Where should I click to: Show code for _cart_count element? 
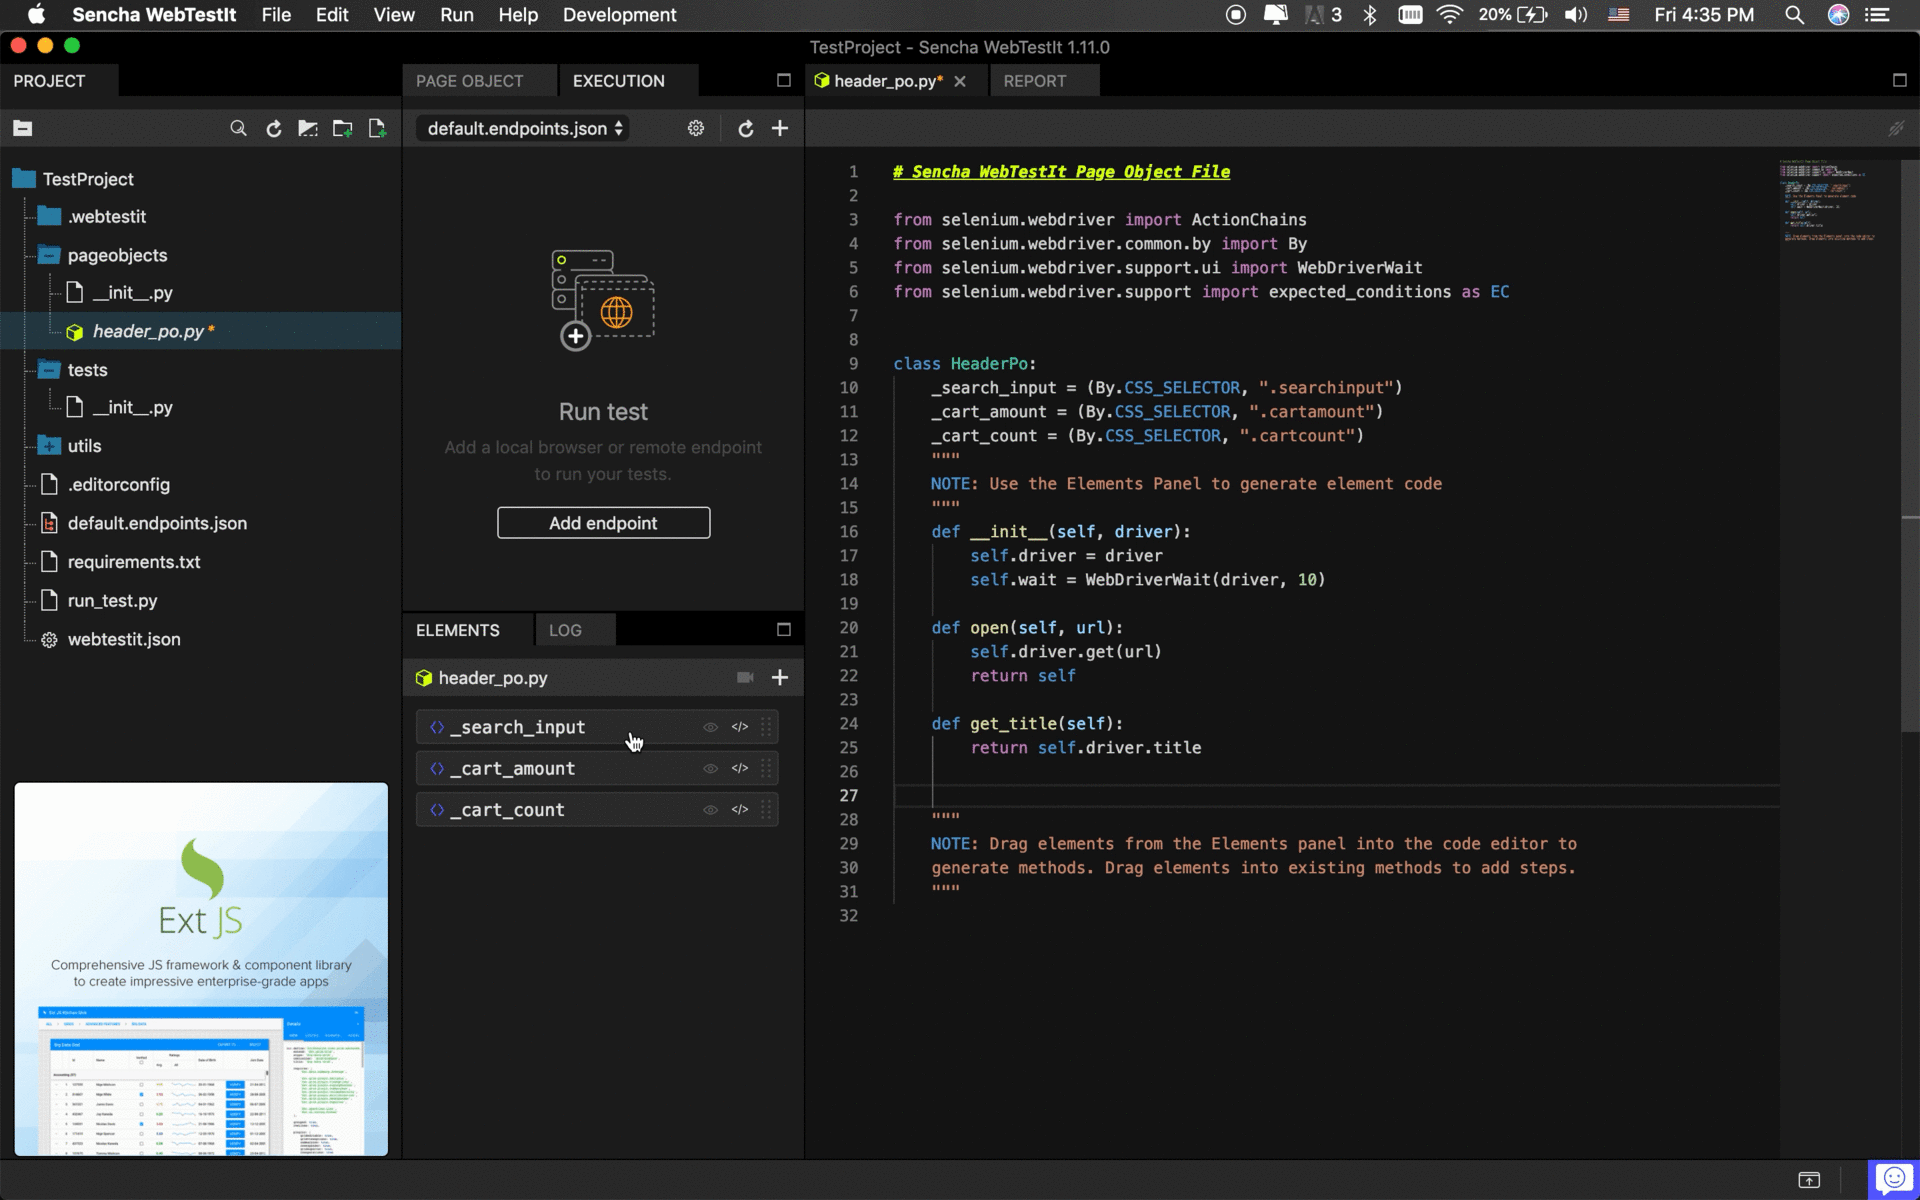pyautogui.click(x=740, y=810)
